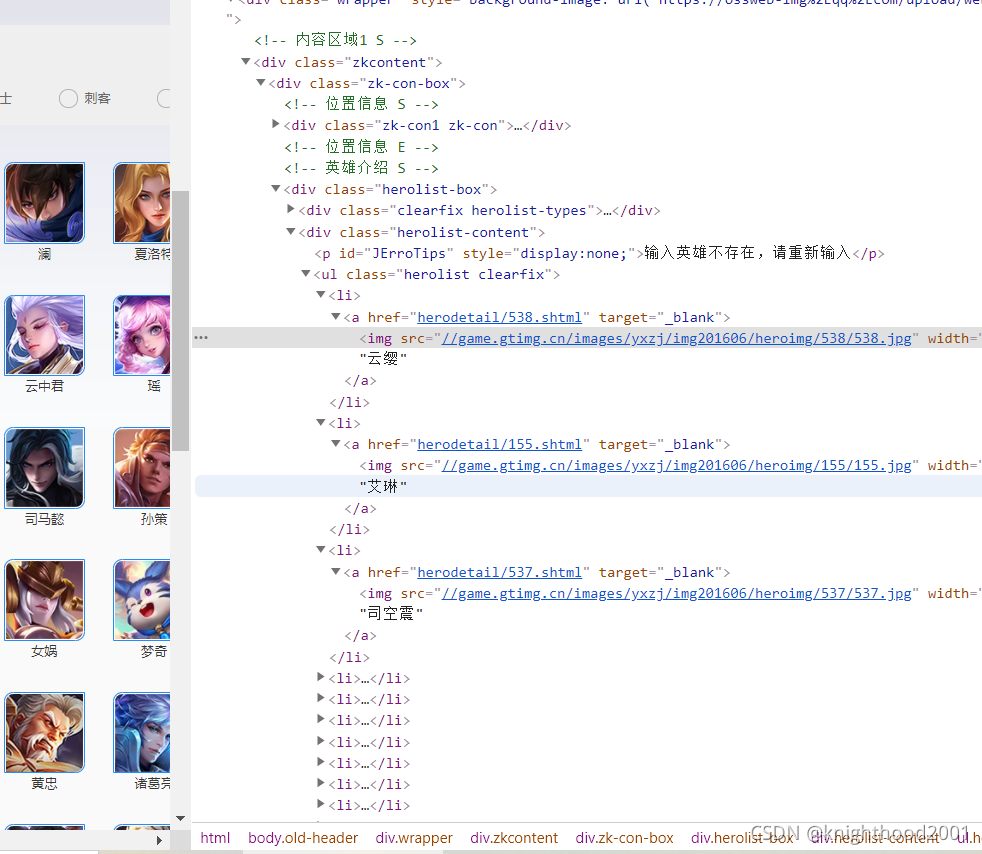The height and width of the screenshot is (854, 982).
Task: Follow the herodetail/155.shtml link
Action: (499, 445)
